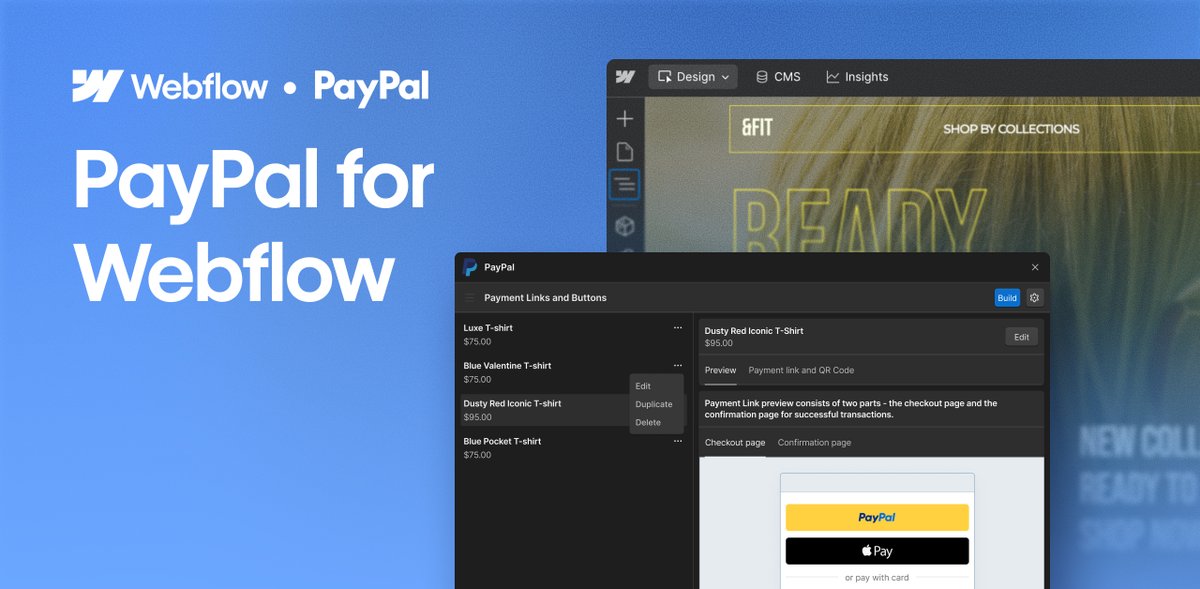The width and height of the screenshot is (1200, 589).
Task: Select the Blue Pocket T-shirt item
Action: coord(573,448)
